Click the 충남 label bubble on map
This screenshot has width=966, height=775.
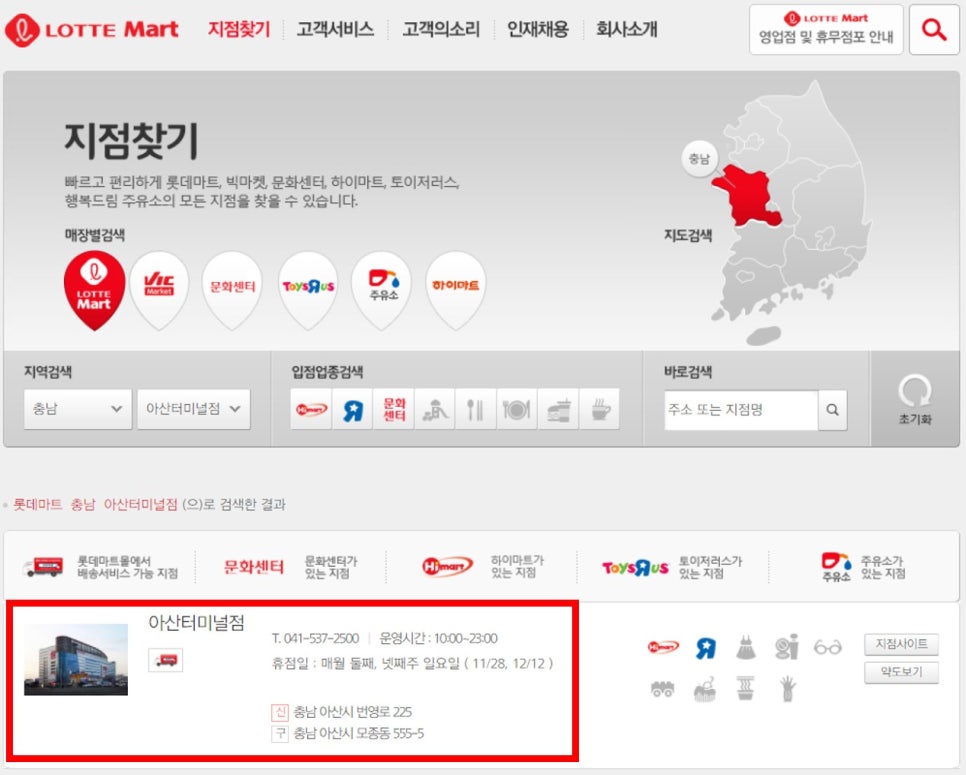[699, 159]
